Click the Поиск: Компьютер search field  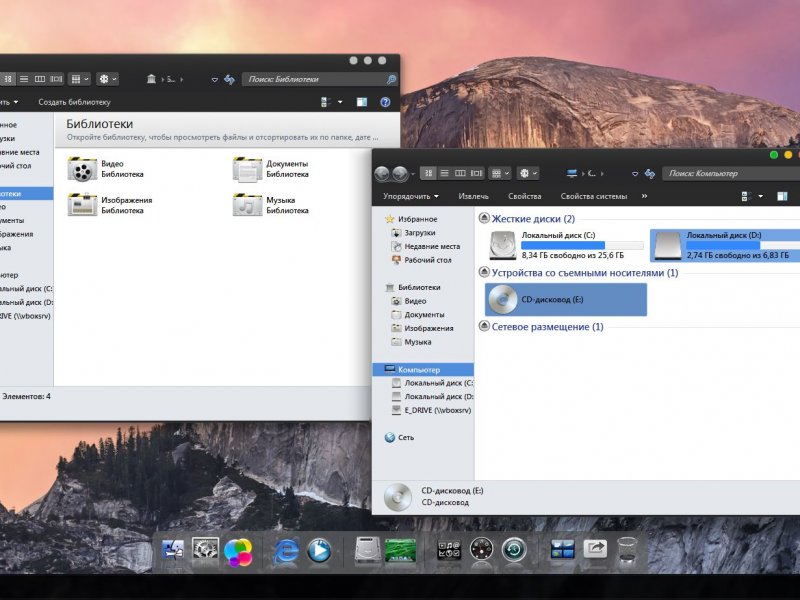(x=731, y=173)
